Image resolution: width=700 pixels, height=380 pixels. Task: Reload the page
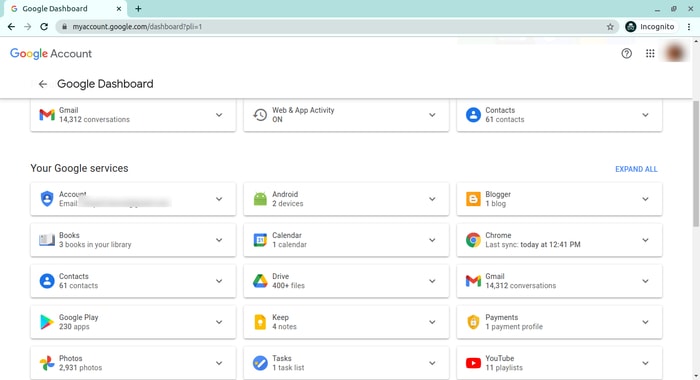(44, 27)
